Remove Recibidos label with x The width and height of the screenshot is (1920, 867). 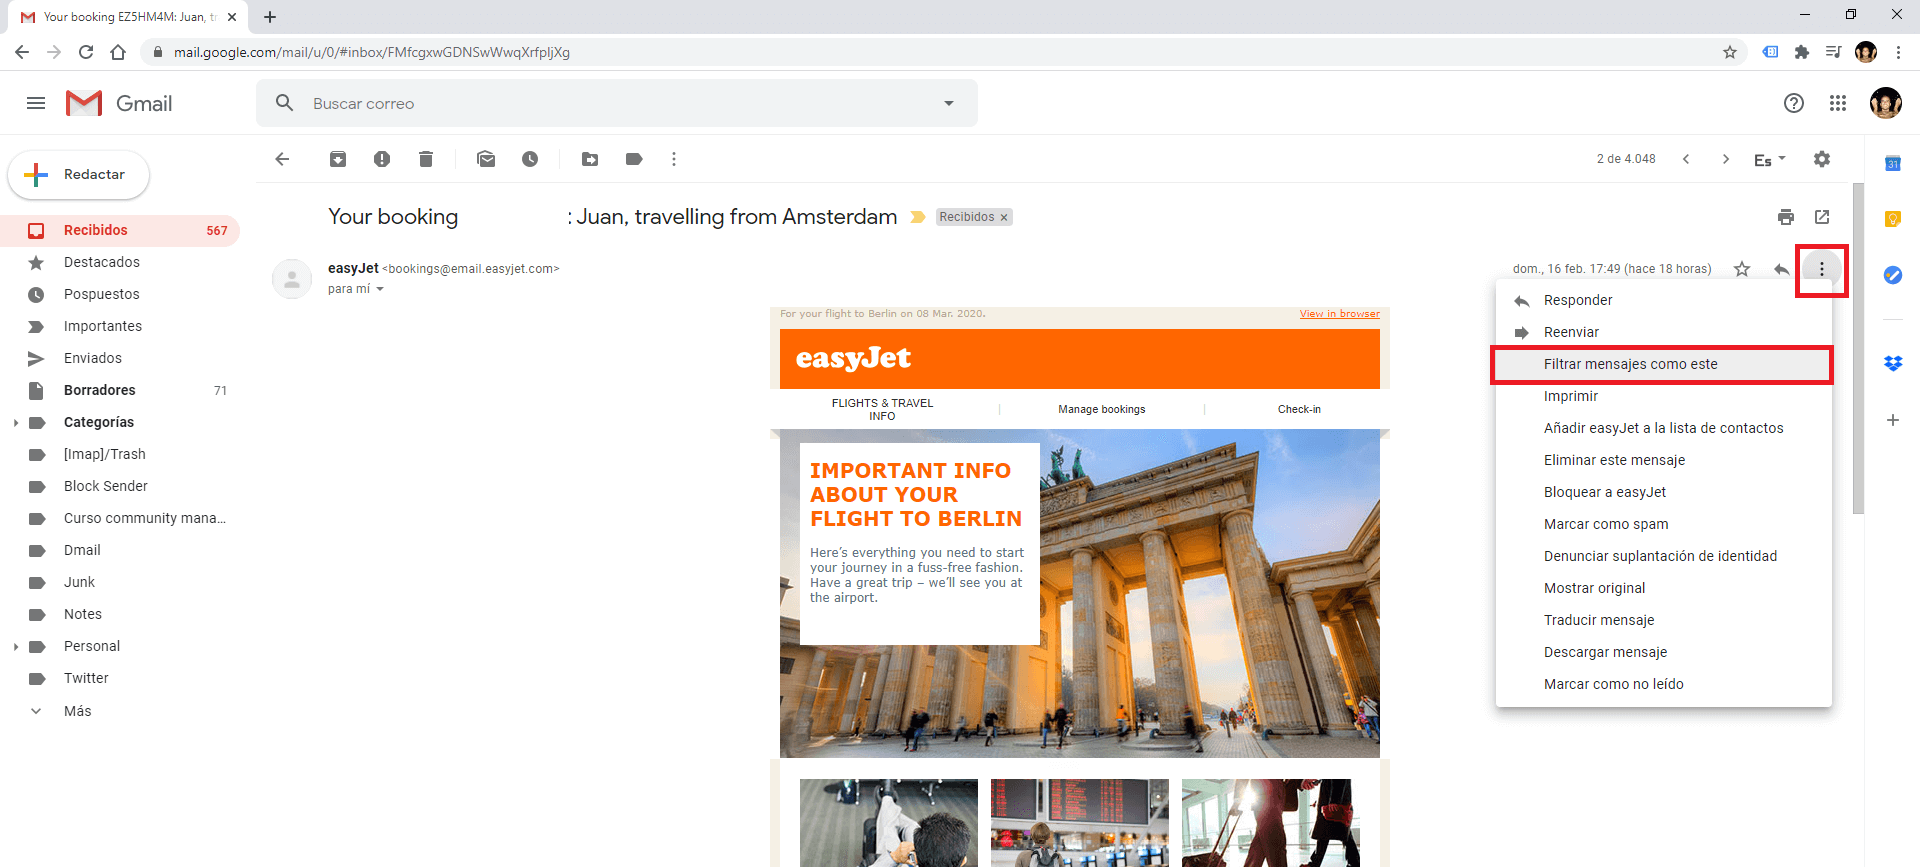tap(1004, 217)
